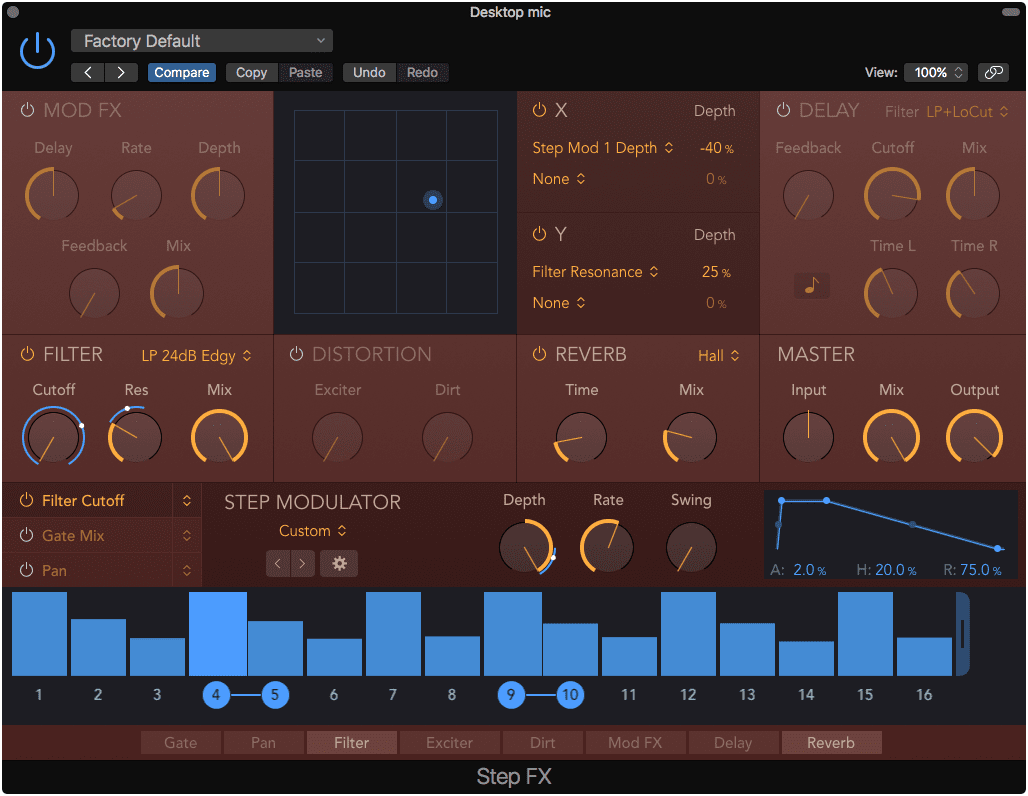
Task: Click the main plugin bypass power icon
Action: pyautogui.click(x=36, y=50)
